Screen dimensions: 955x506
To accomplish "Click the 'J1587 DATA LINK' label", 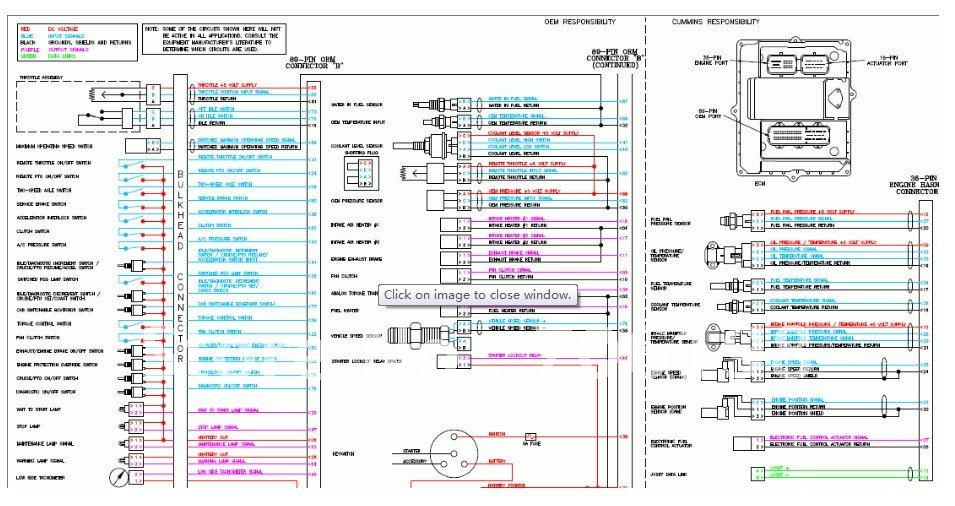I will (669, 474).
